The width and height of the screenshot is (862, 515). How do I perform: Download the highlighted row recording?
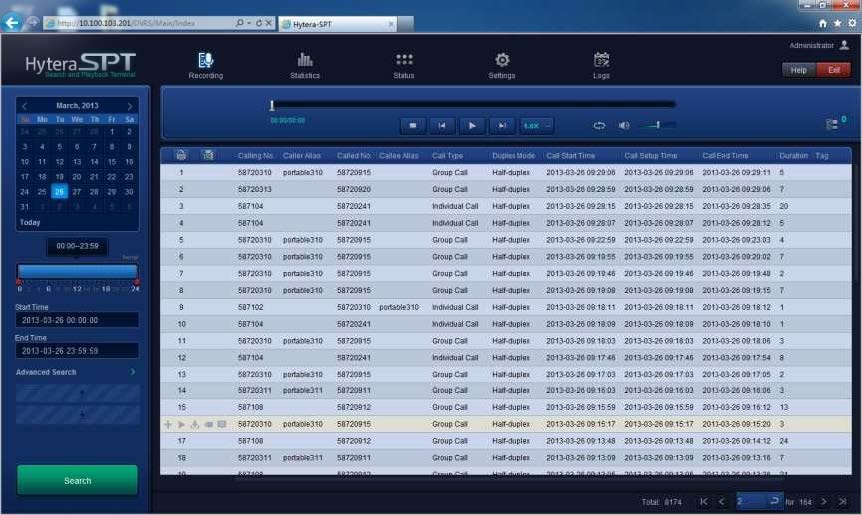[195, 424]
